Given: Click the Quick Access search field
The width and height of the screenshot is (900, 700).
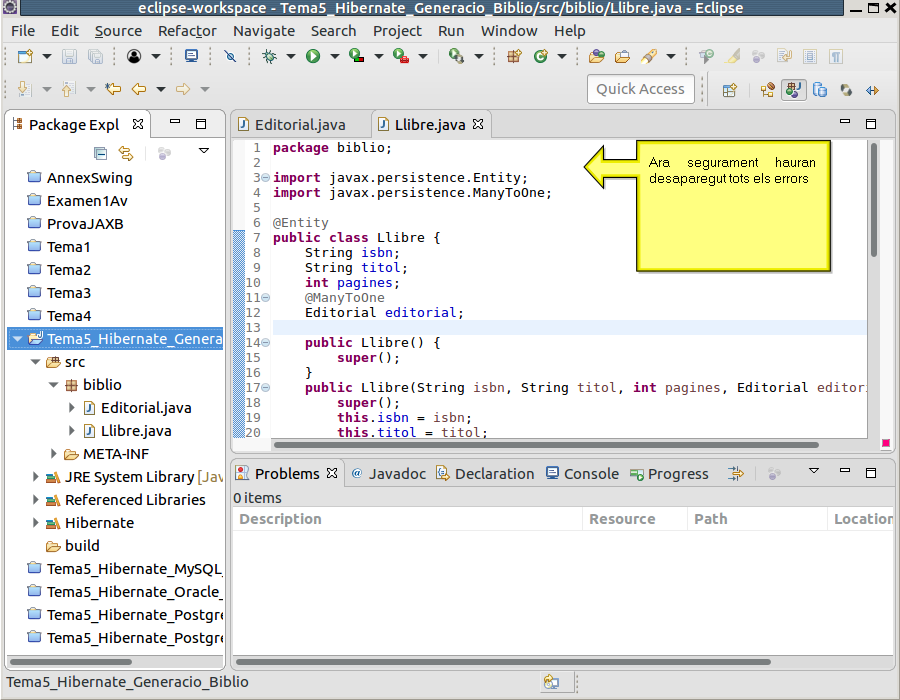Looking at the screenshot, I should 641,89.
